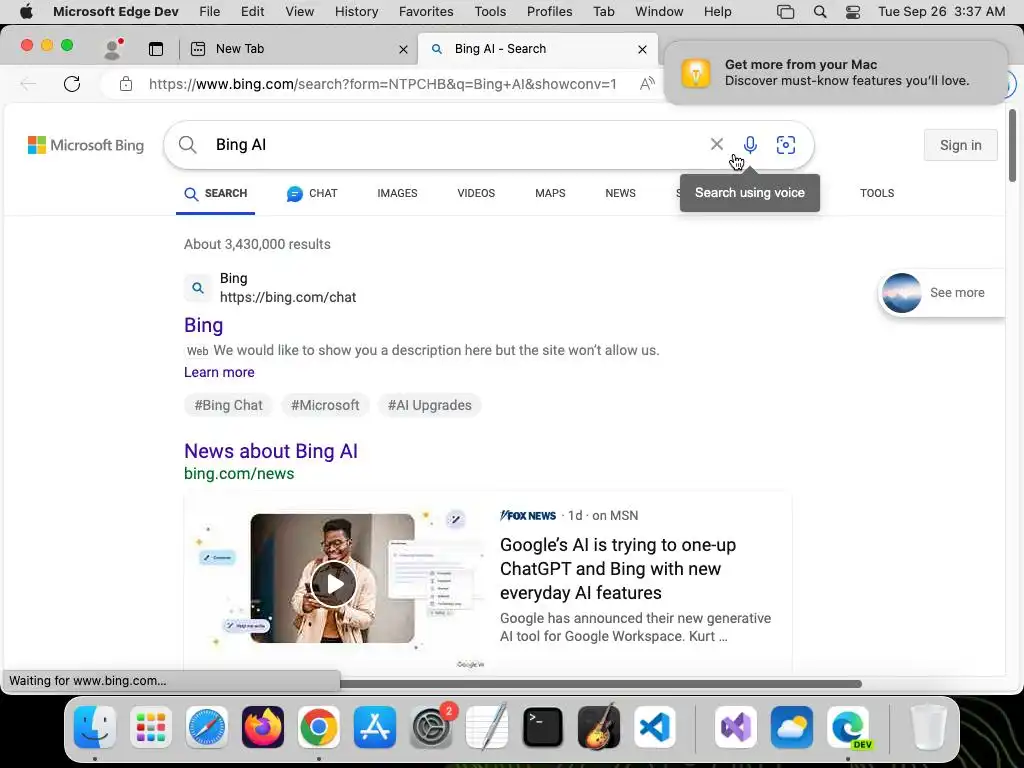Click the Learn more link
This screenshot has height=768, width=1024.
(219, 372)
